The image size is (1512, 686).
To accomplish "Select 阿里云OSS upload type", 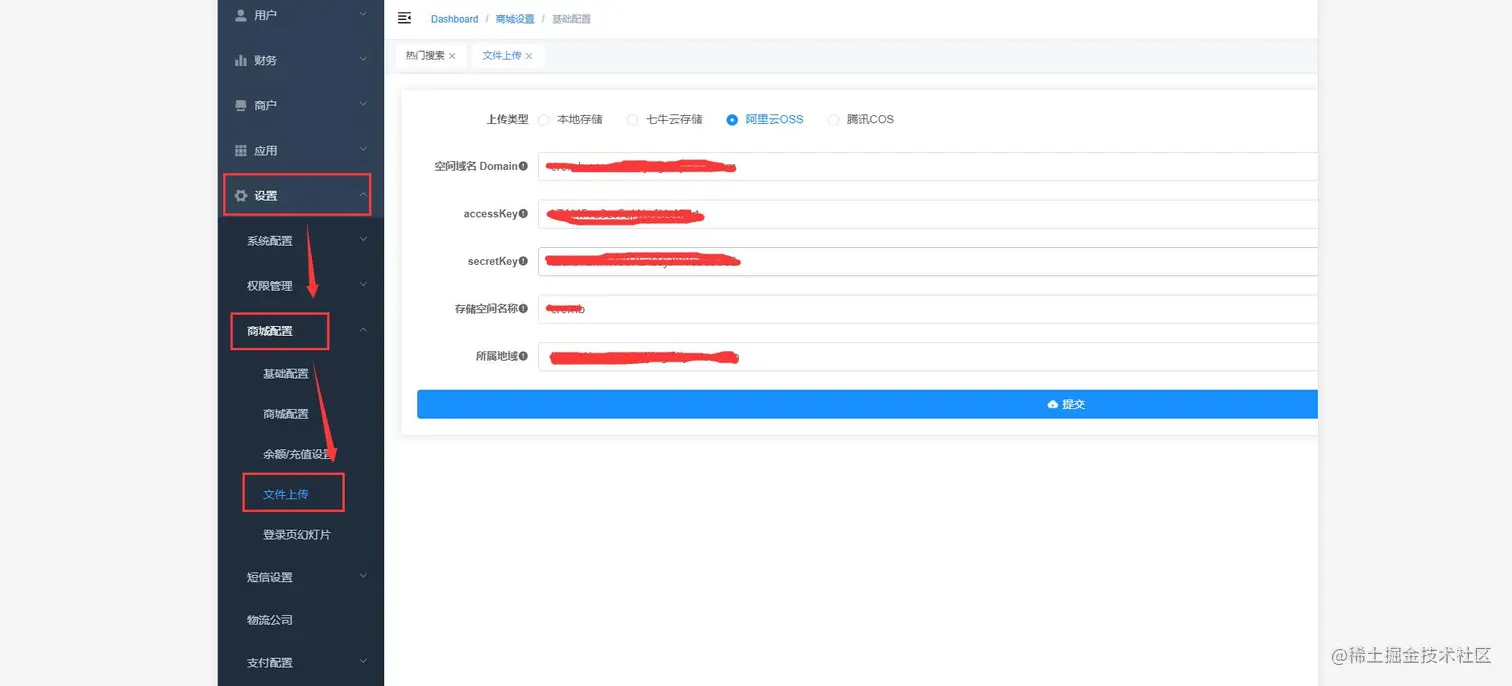I will point(732,120).
